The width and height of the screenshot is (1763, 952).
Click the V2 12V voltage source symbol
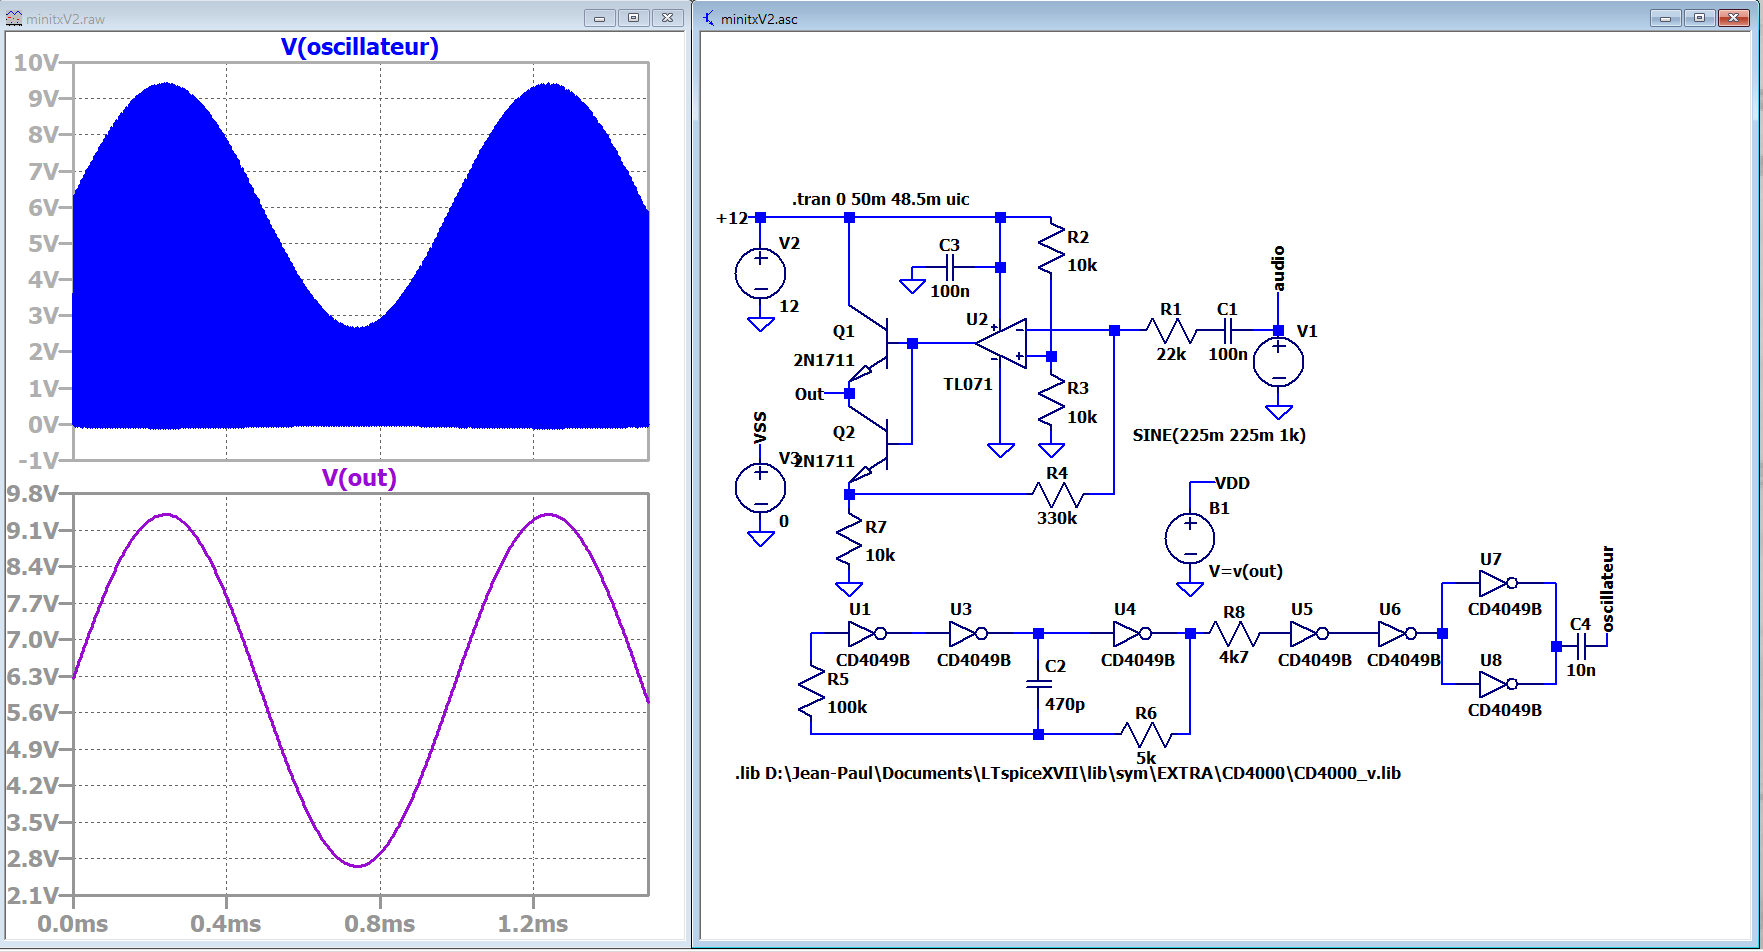pyautogui.click(x=760, y=273)
